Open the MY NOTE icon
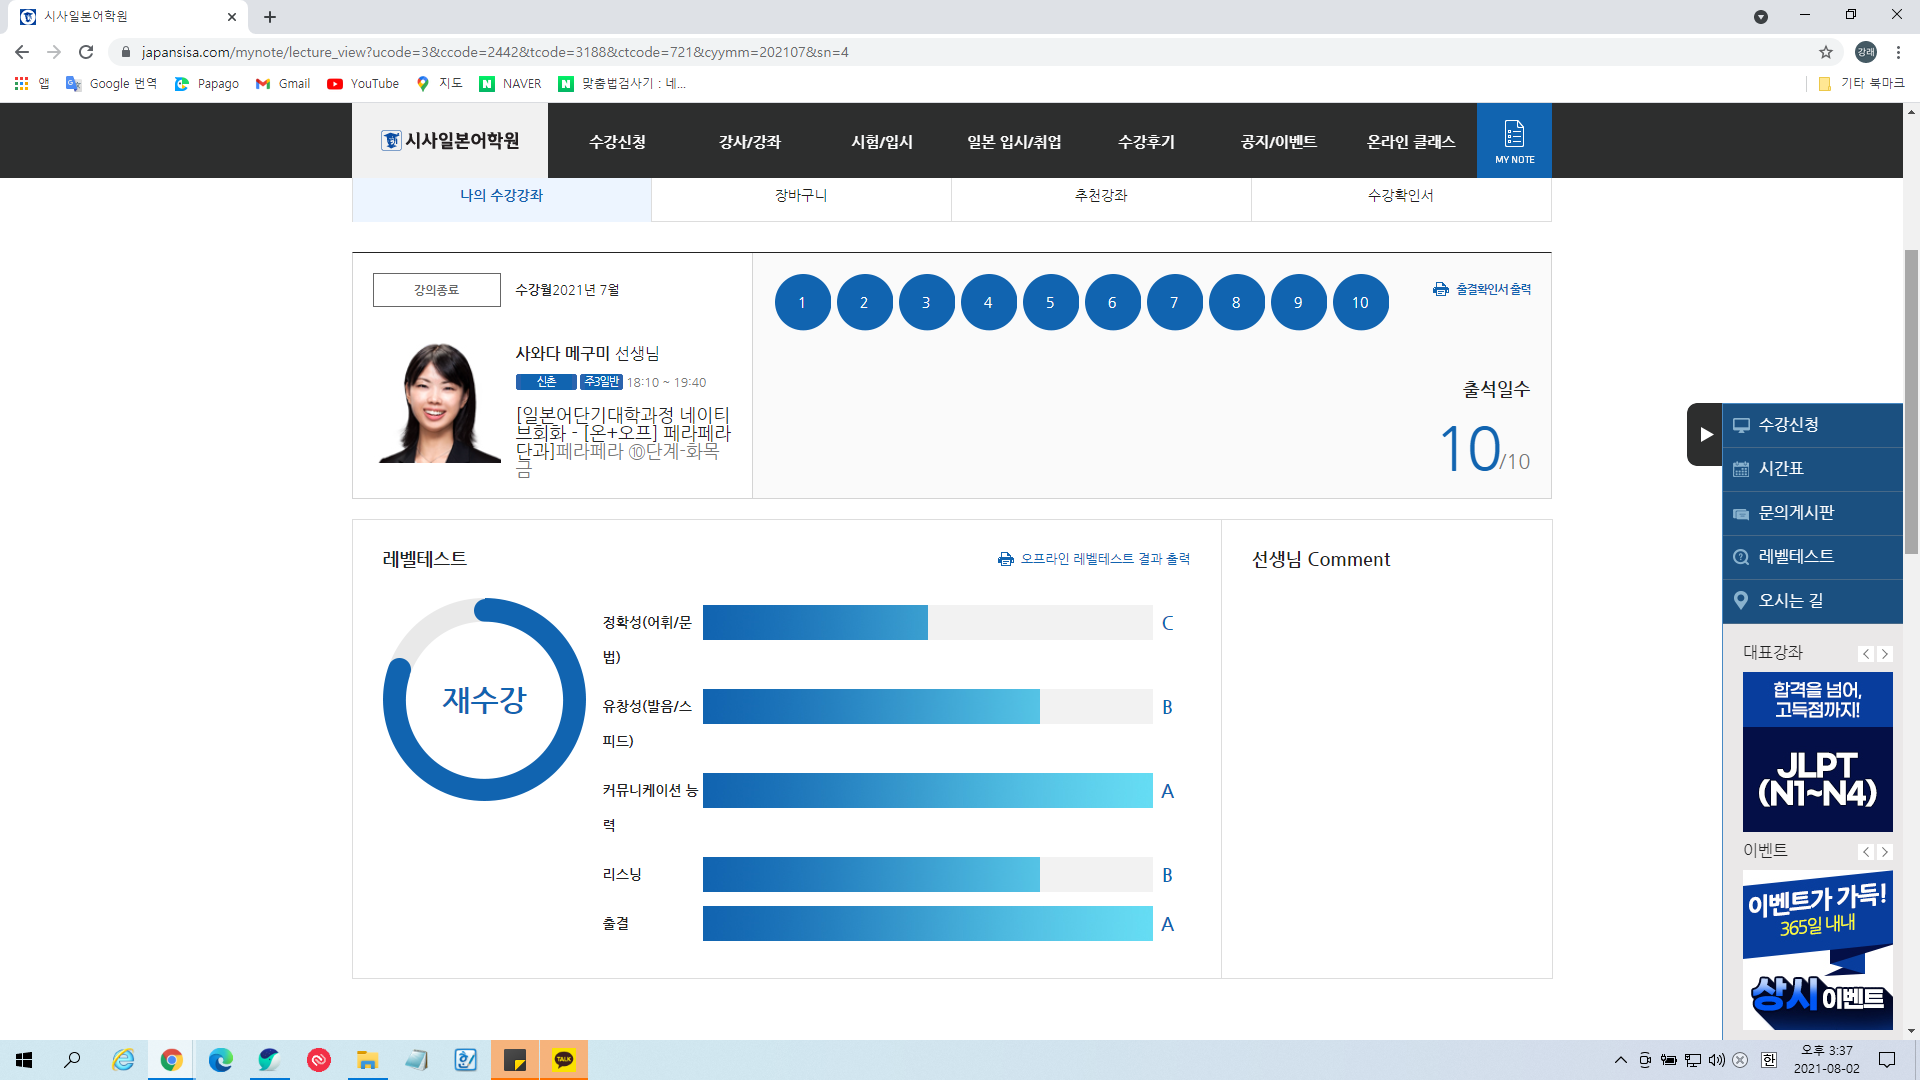The height and width of the screenshot is (1080, 1920). pos(1514,140)
